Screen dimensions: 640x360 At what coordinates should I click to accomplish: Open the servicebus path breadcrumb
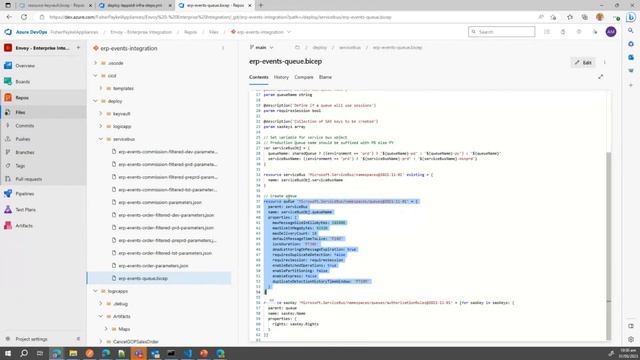pos(350,47)
